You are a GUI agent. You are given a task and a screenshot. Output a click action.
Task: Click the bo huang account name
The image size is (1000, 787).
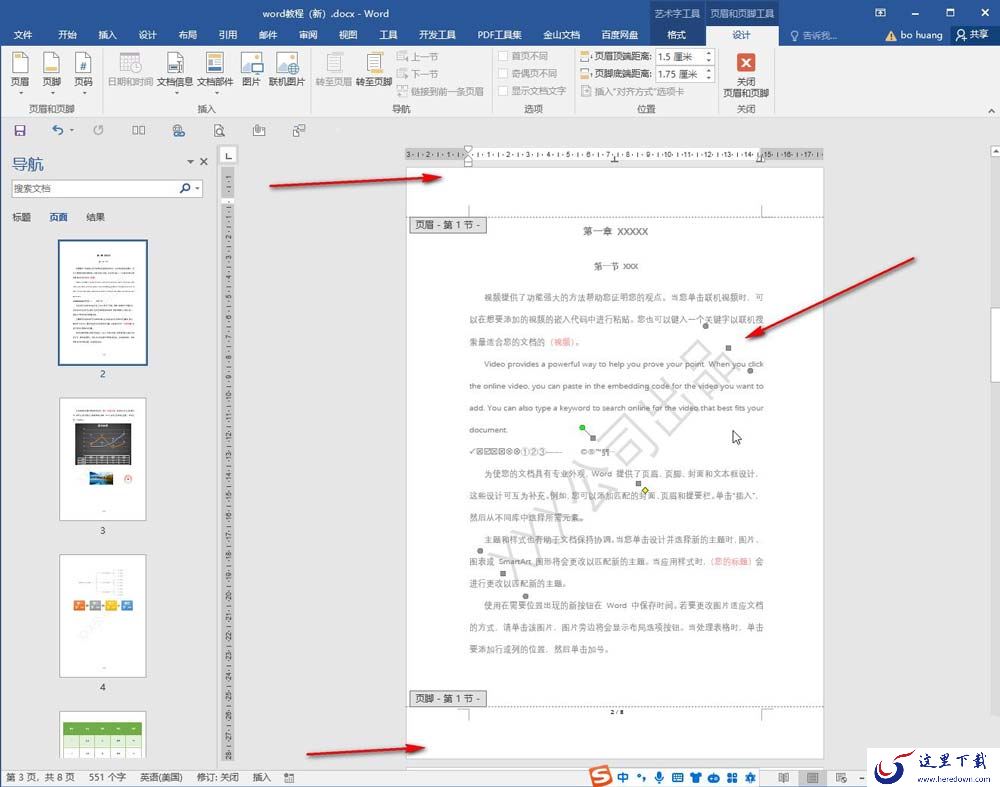point(921,34)
